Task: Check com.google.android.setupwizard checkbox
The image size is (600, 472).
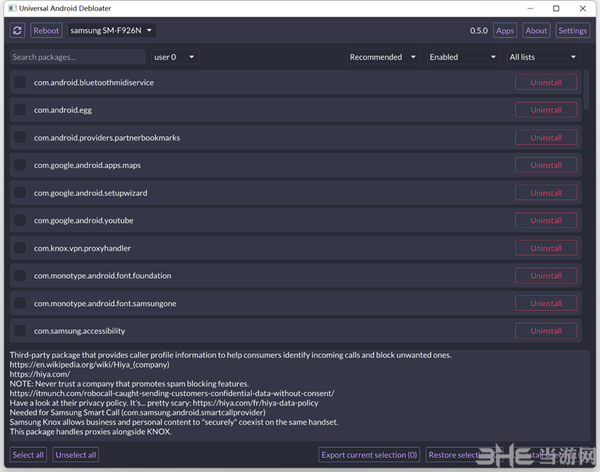Action: [x=20, y=193]
